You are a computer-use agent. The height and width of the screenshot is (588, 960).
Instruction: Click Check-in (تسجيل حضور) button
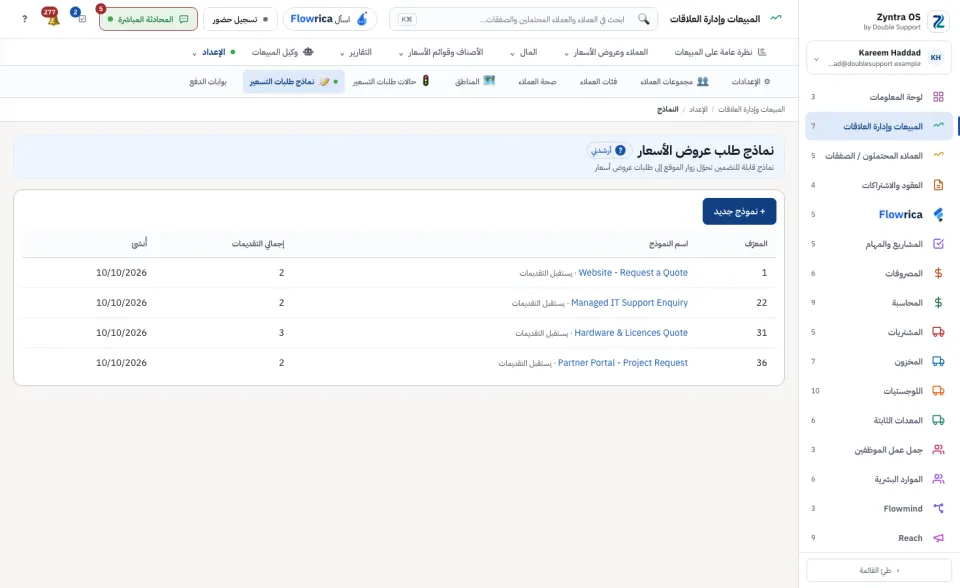coord(240,19)
